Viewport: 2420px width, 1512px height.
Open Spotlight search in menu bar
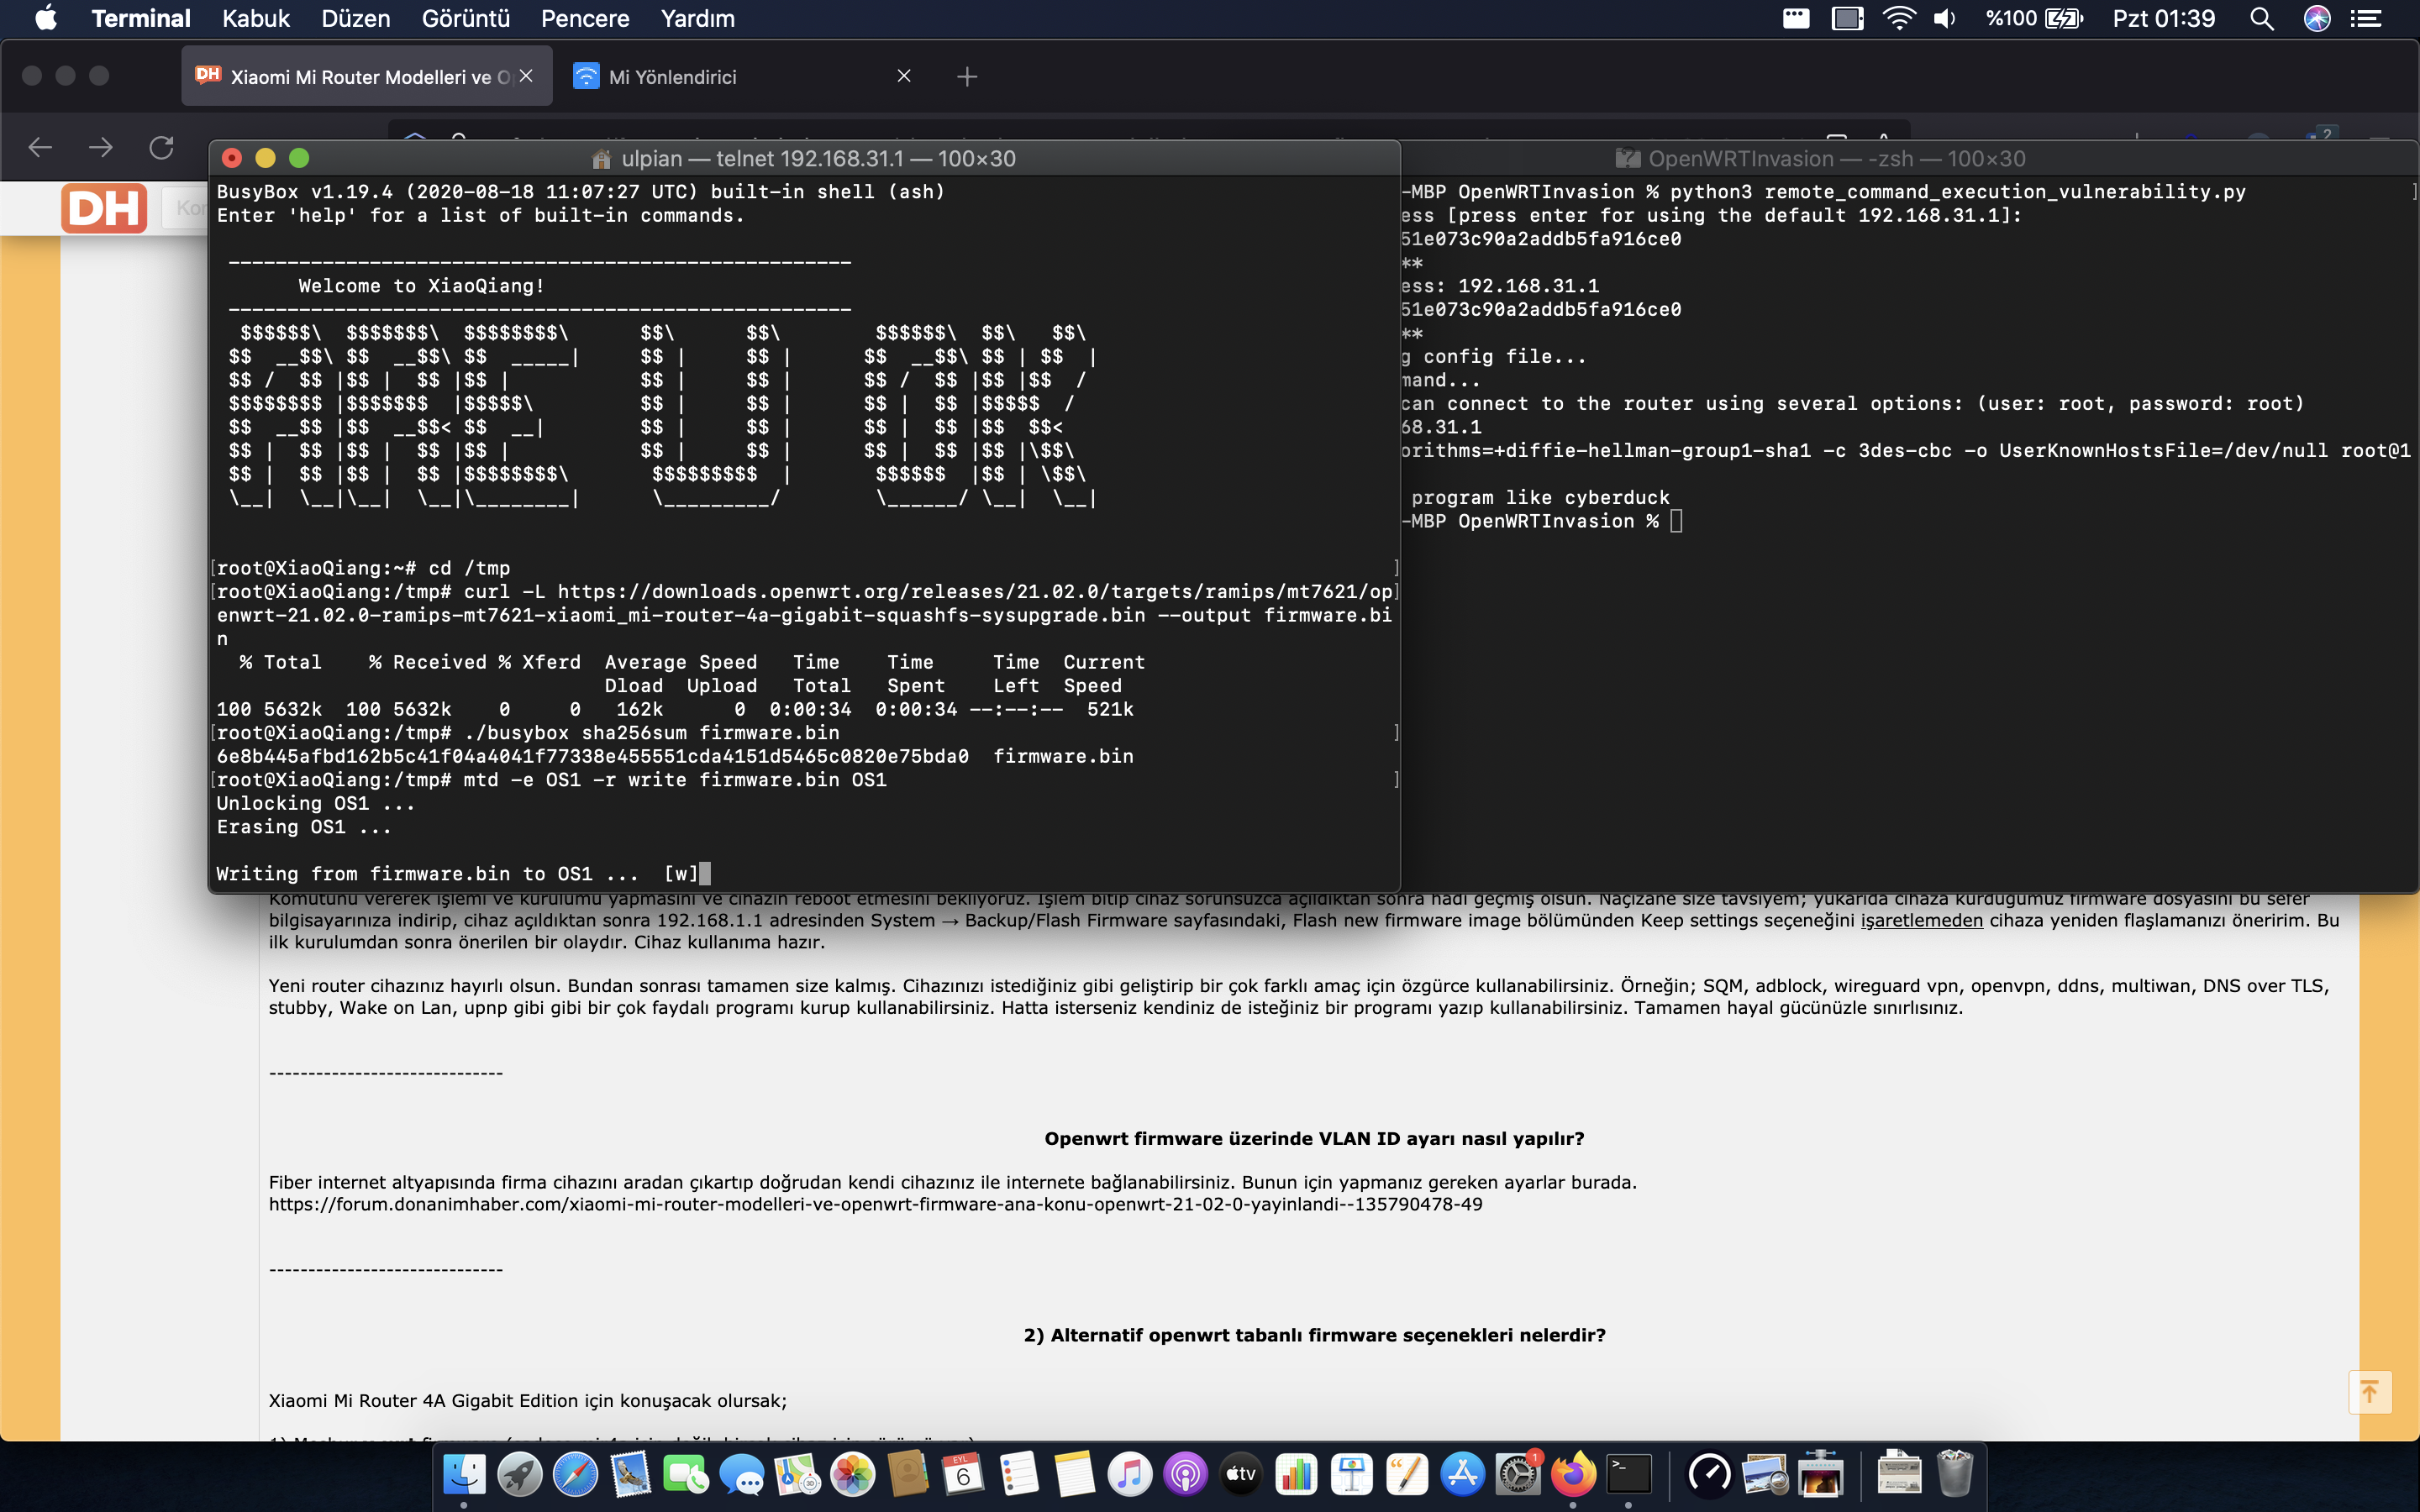pos(2262,18)
